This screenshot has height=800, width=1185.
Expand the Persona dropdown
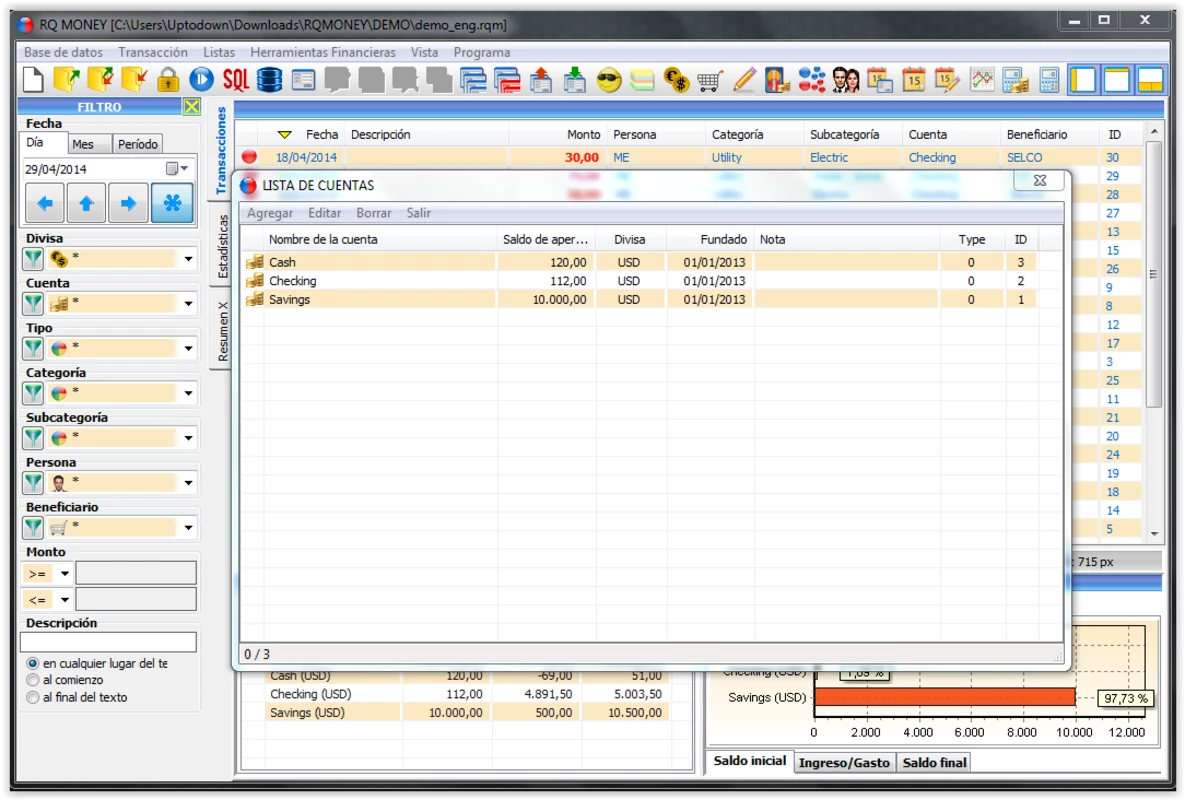pyautogui.click(x=188, y=483)
